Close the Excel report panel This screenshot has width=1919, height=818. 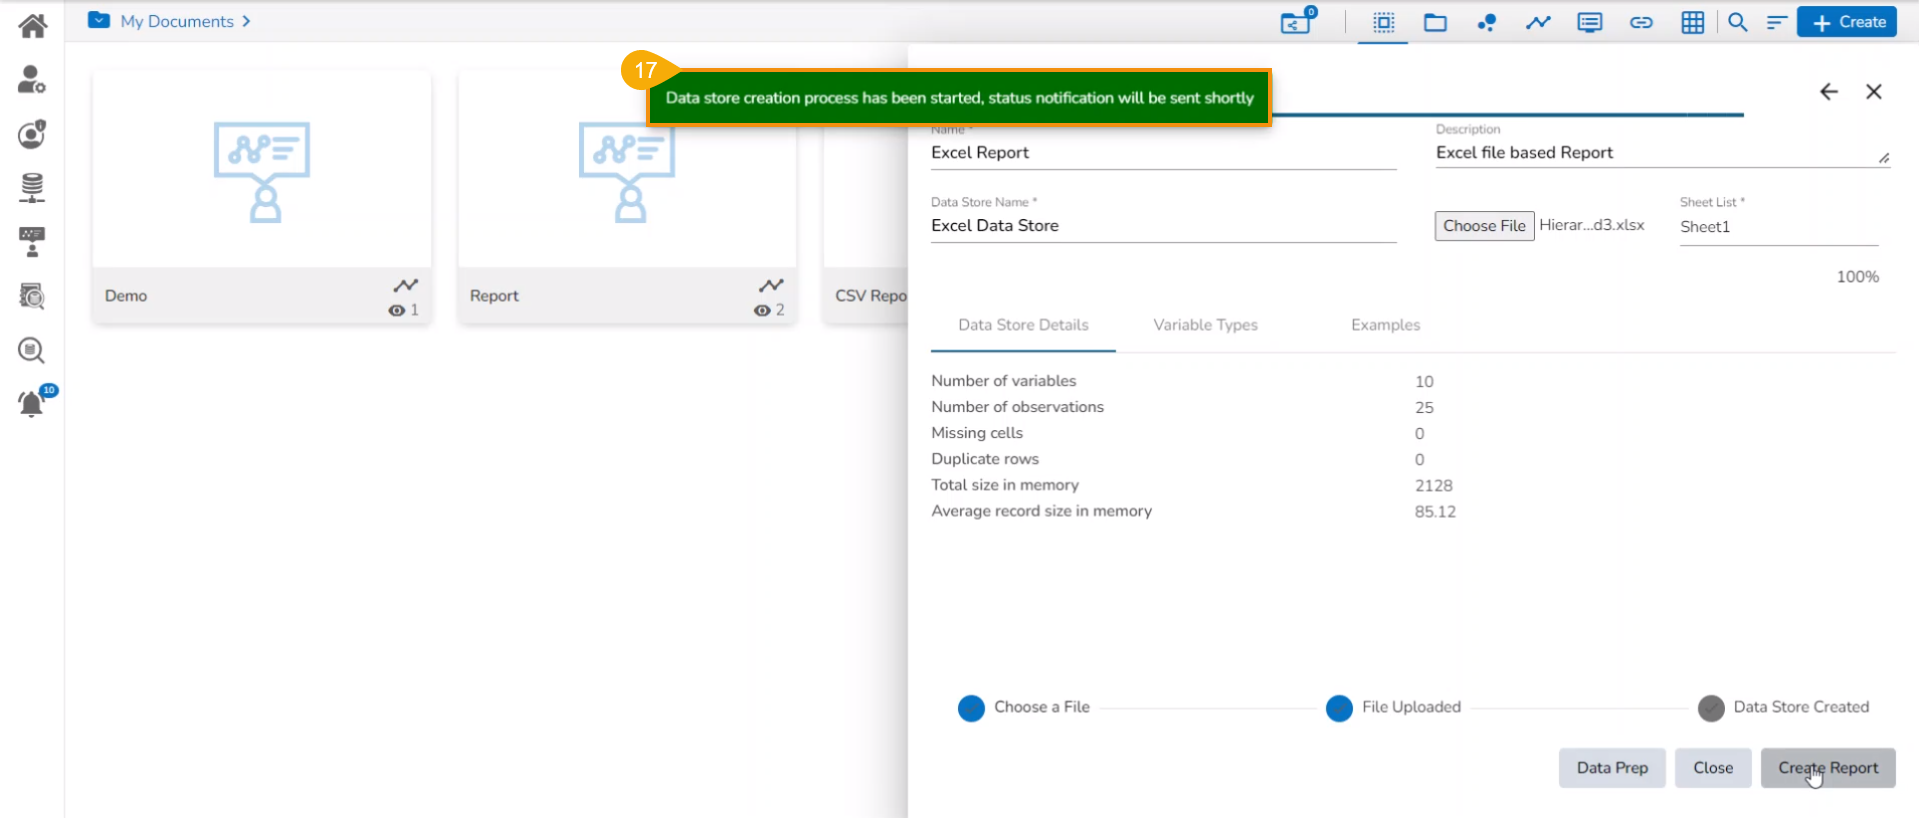click(1874, 92)
